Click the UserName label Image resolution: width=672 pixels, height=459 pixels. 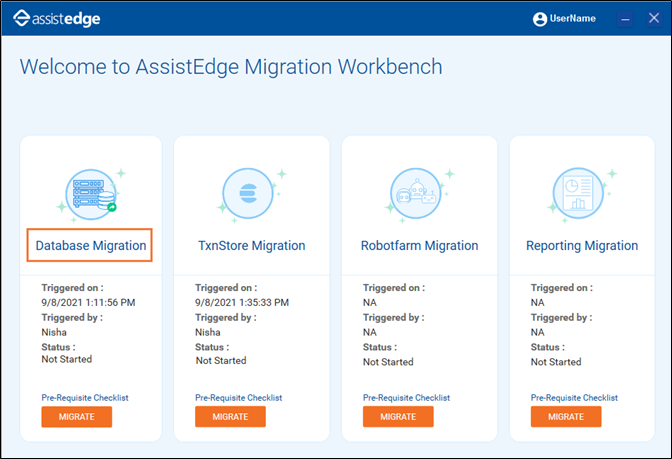pyautogui.click(x=573, y=18)
